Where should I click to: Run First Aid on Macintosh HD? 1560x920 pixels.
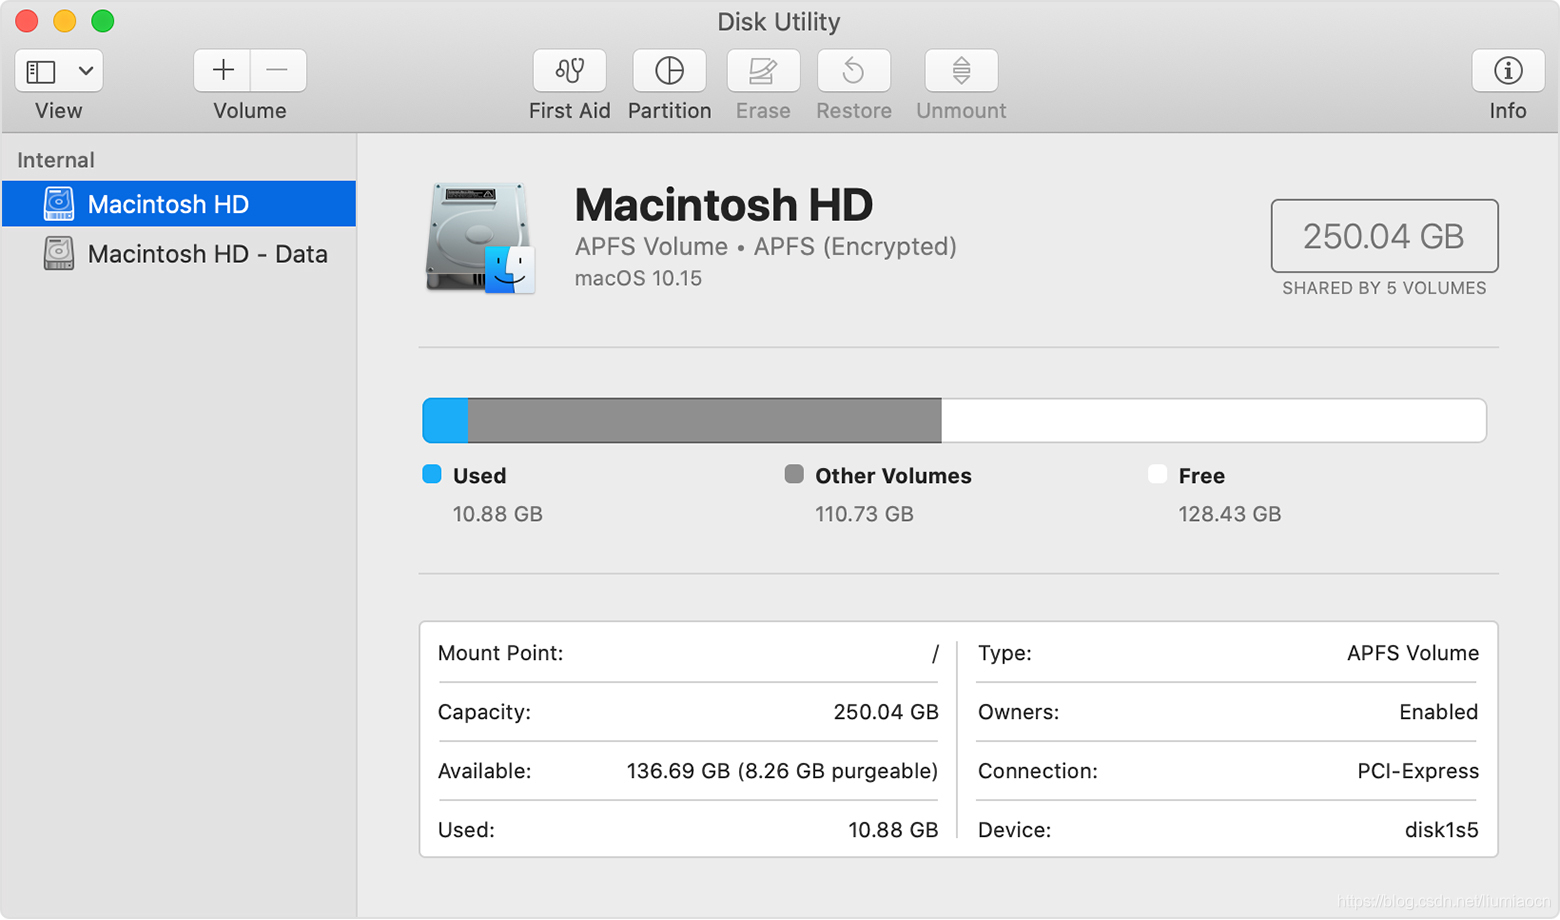[x=568, y=71]
